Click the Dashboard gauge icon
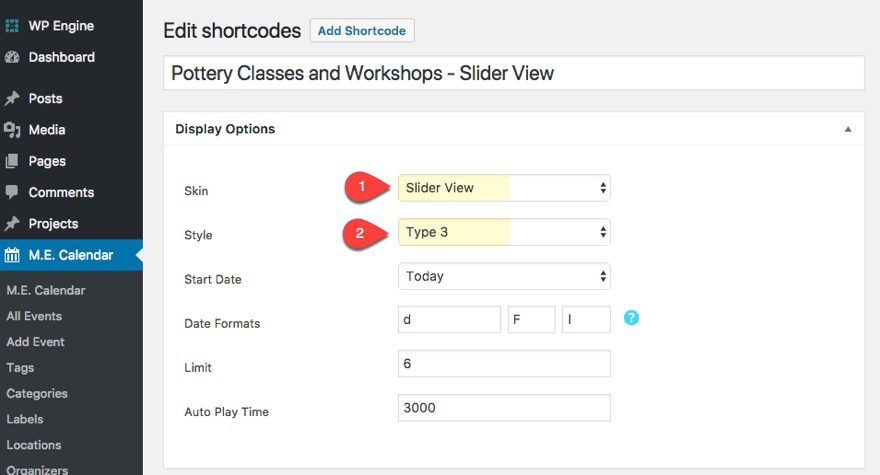The image size is (880, 475). (12, 57)
